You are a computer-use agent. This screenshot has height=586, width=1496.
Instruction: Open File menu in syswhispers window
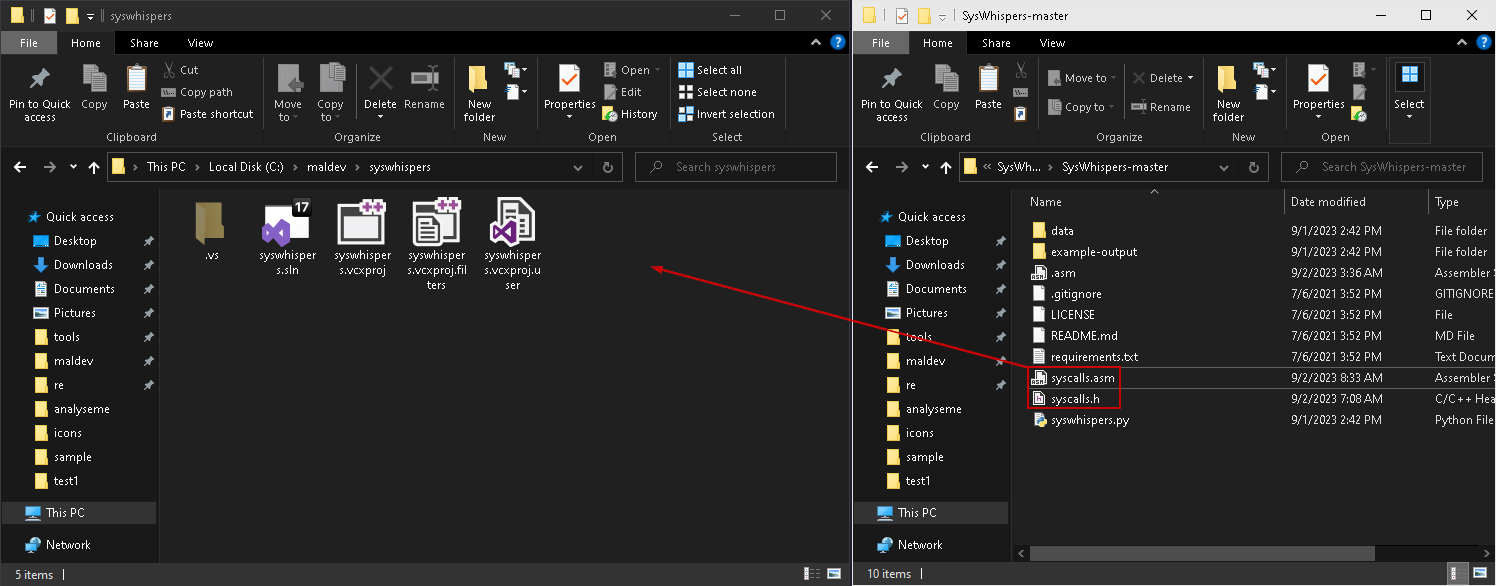click(29, 43)
